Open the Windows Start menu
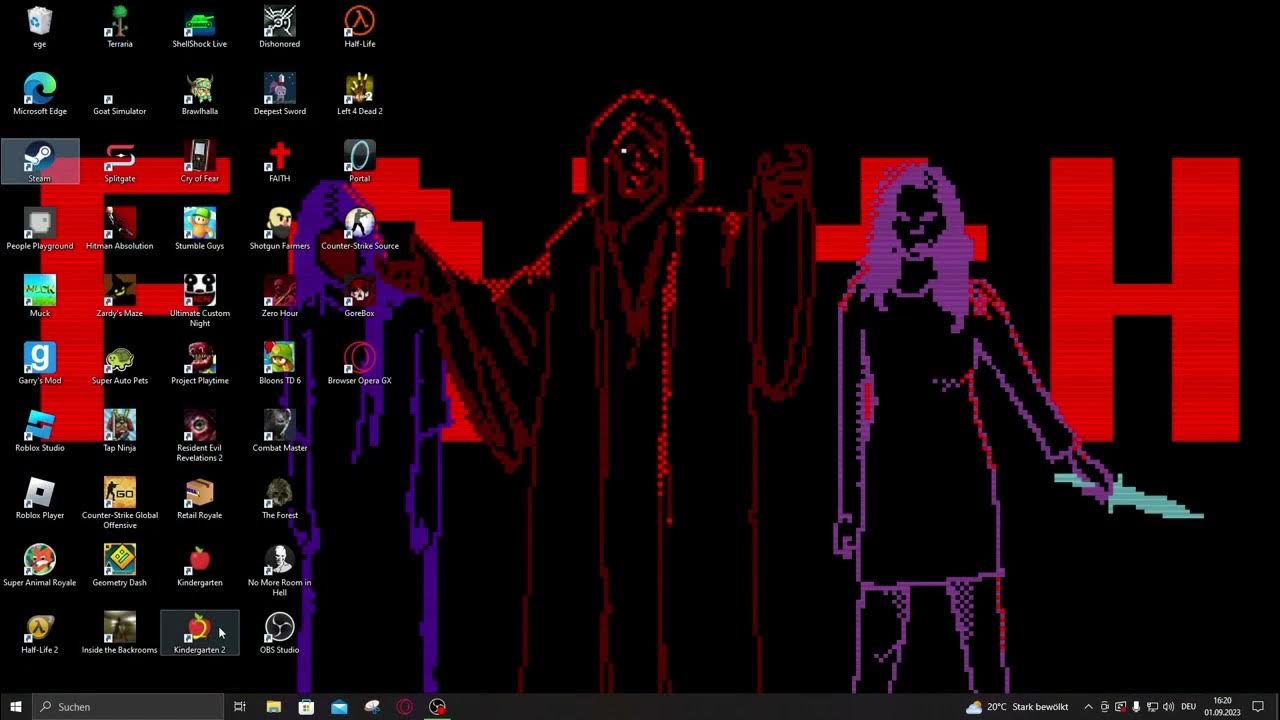1280x720 pixels. tap(16, 706)
